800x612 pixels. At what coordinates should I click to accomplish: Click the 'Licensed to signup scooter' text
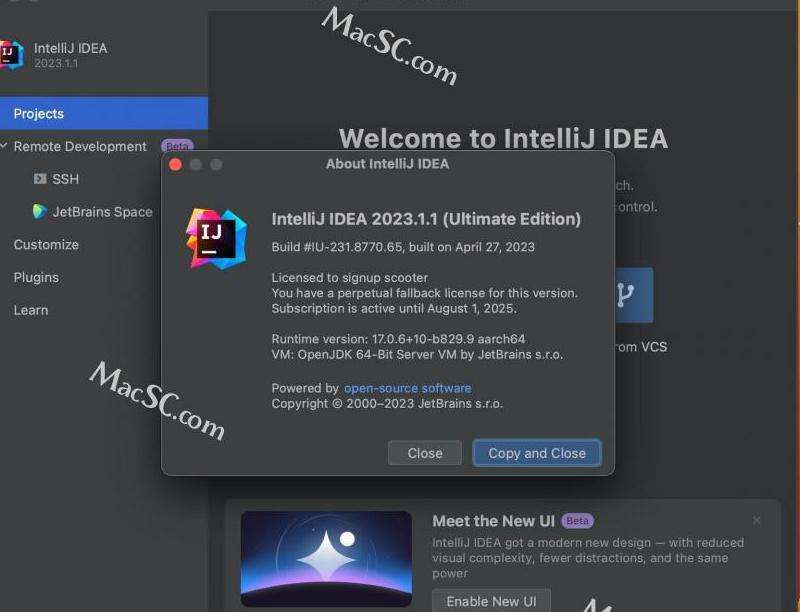[x=349, y=277]
